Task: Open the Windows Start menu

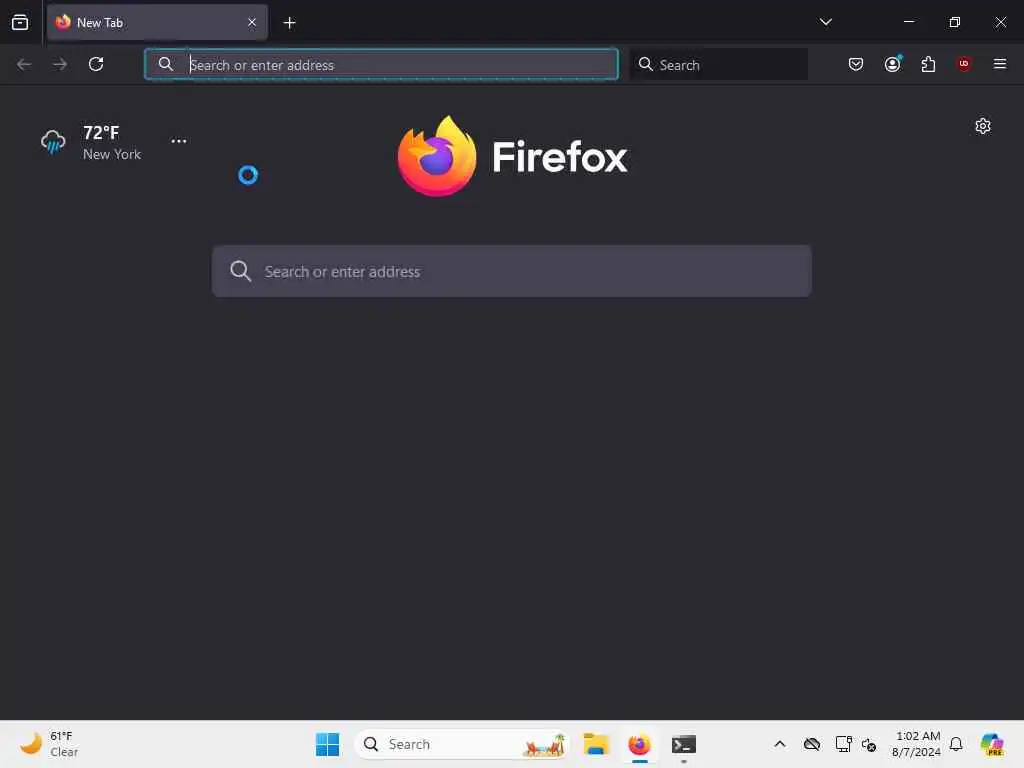Action: click(327, 744)
